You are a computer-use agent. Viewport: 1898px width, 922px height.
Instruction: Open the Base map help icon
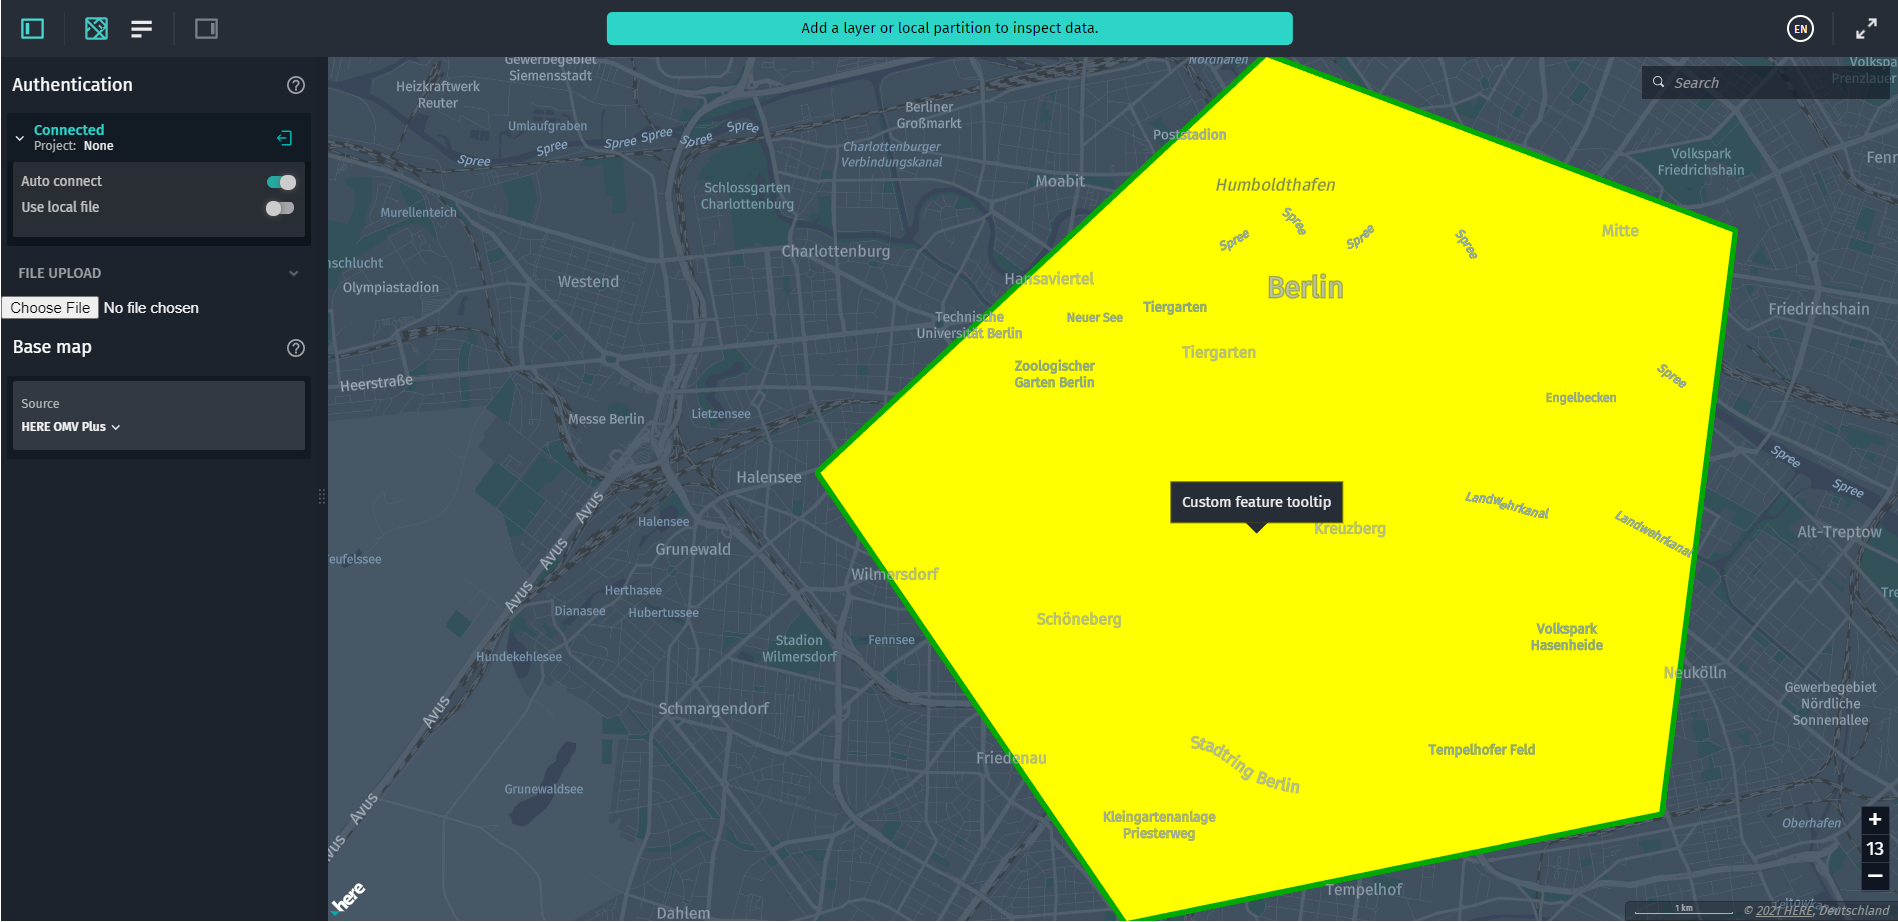(x=295, y=348)
